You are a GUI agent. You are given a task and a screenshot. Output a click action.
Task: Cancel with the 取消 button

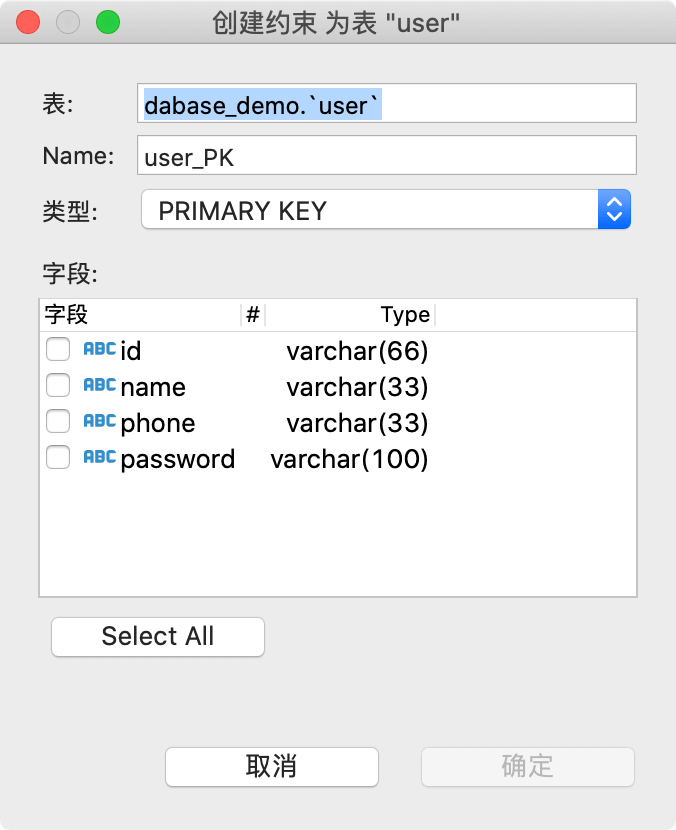point(271,767)
